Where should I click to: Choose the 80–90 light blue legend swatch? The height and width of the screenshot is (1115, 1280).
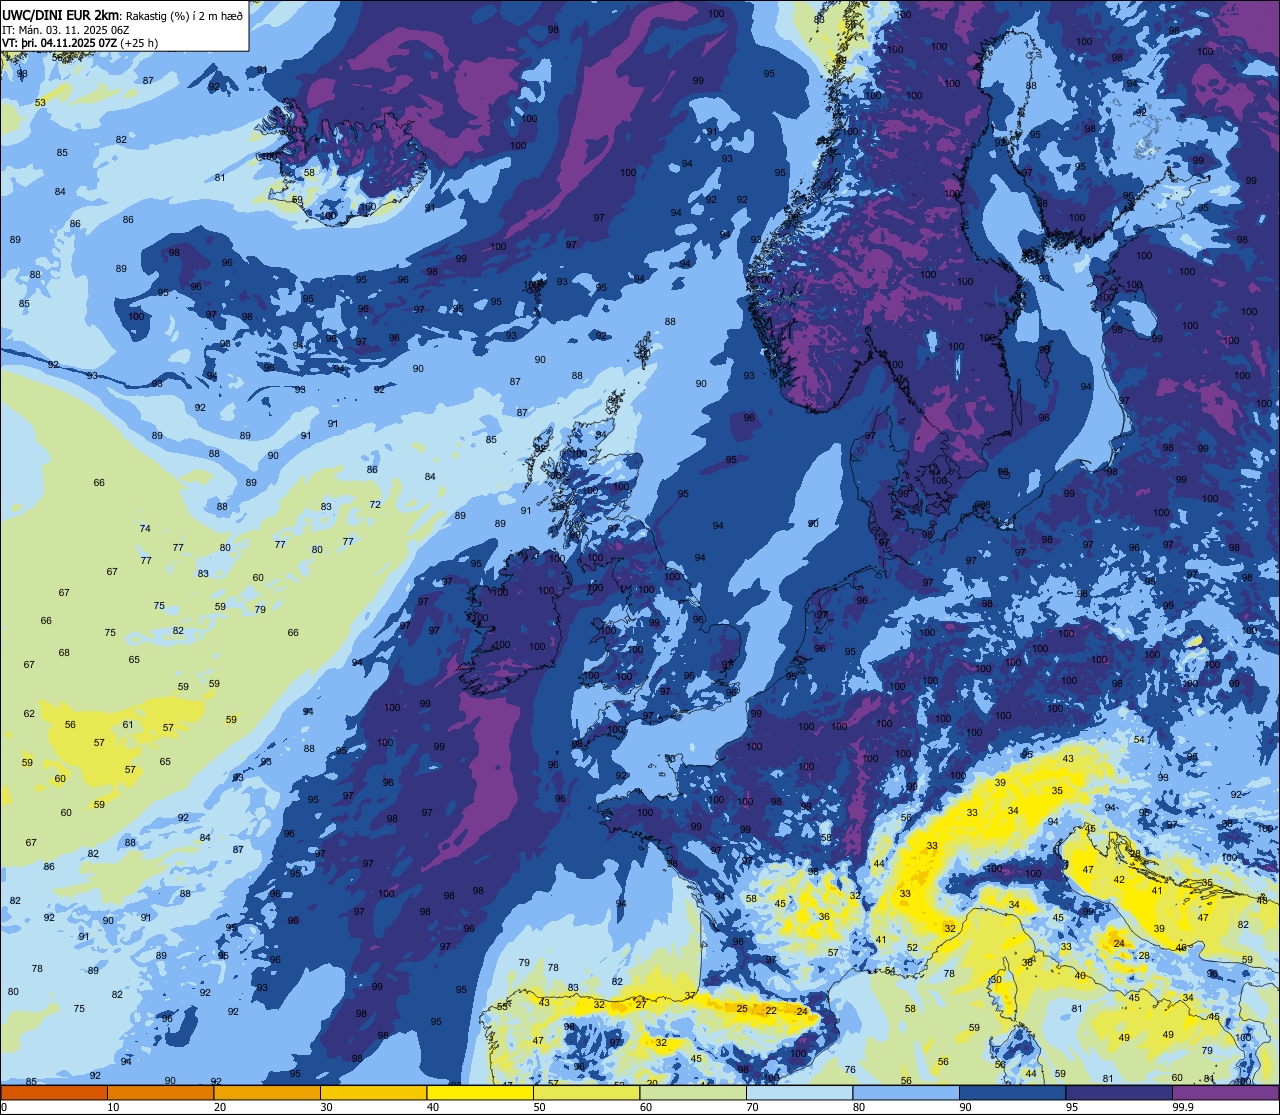[x=906, y=1092]
